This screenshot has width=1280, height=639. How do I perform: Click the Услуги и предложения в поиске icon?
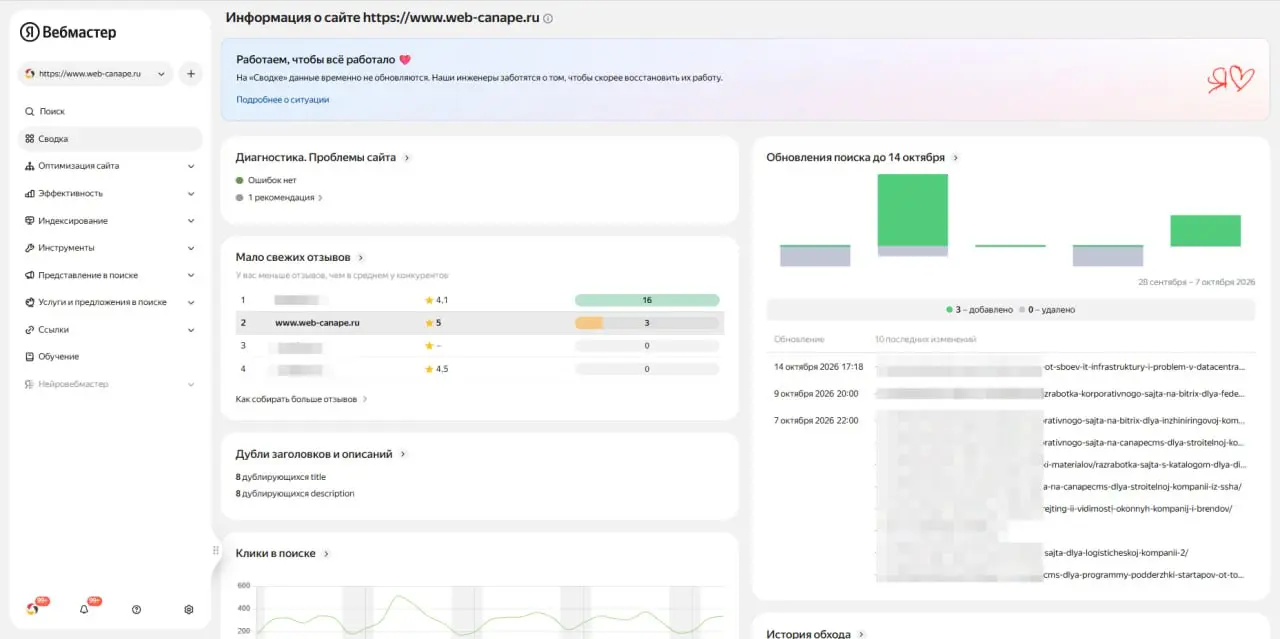point(30,302)
